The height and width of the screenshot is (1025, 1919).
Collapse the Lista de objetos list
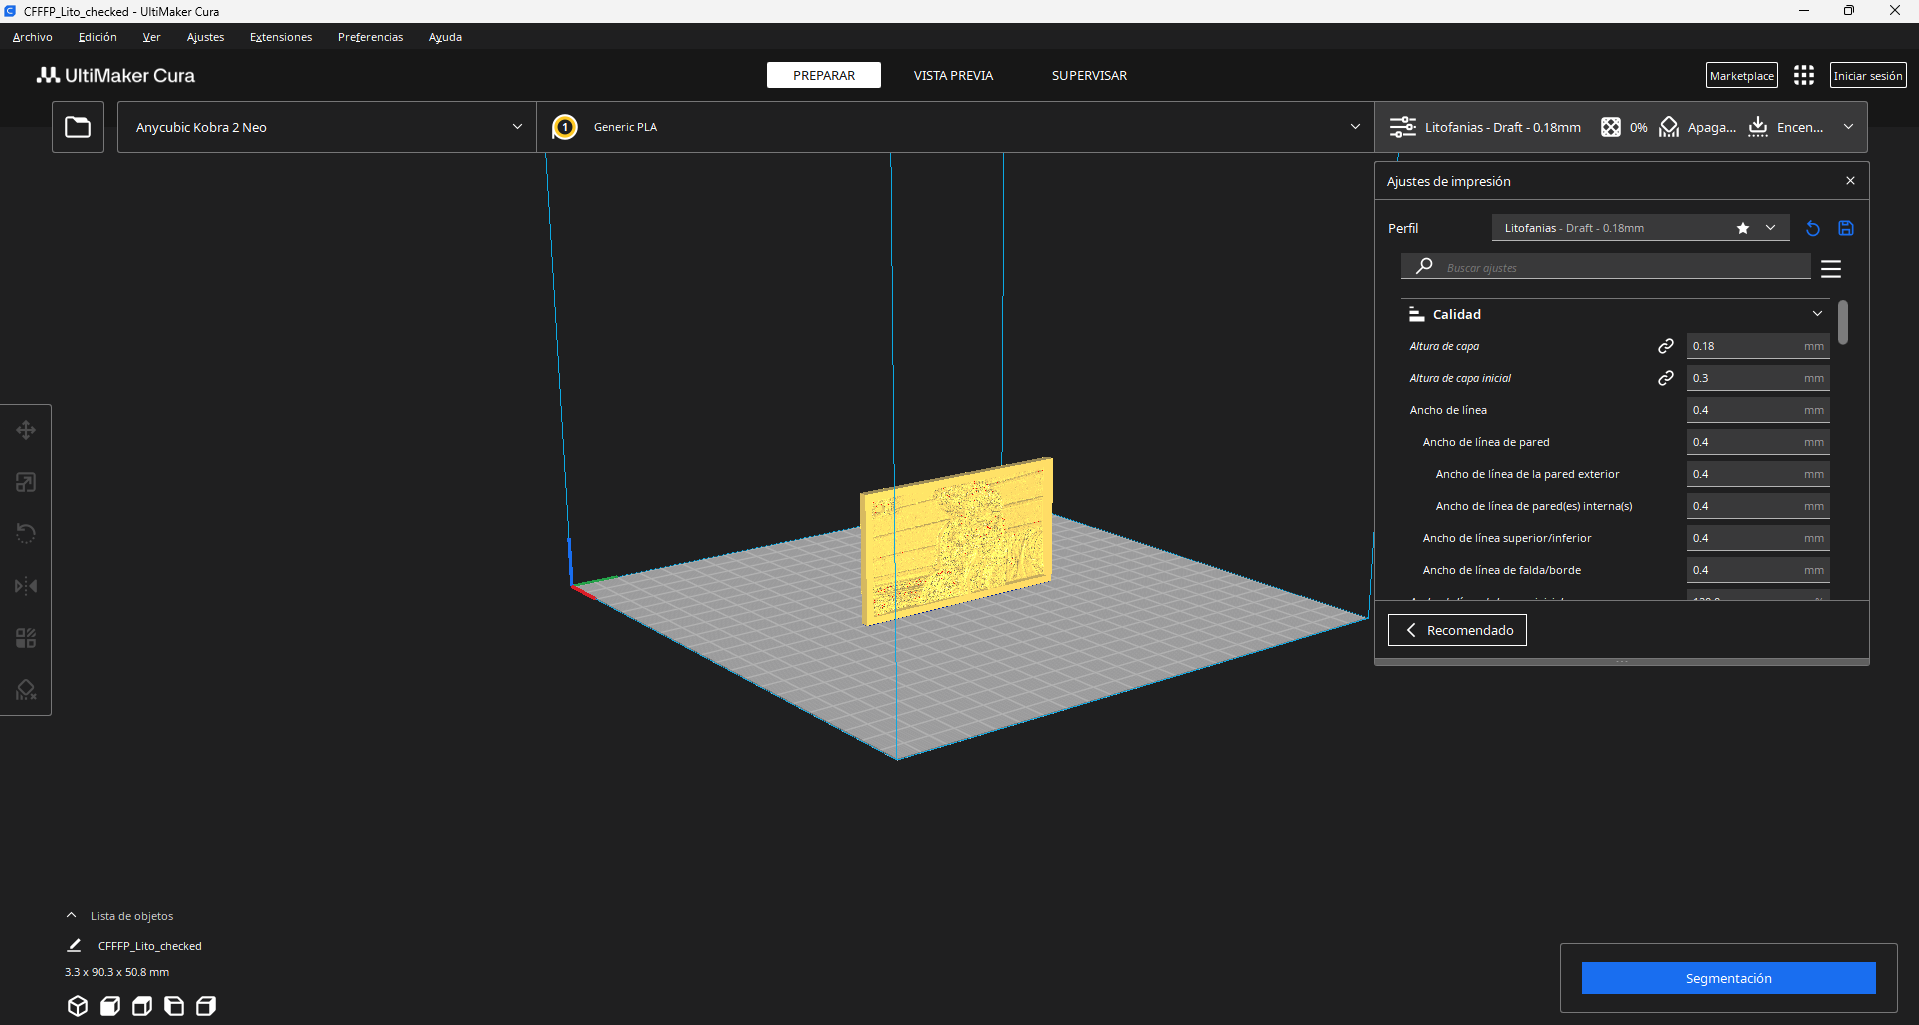[x=72, y=915]
